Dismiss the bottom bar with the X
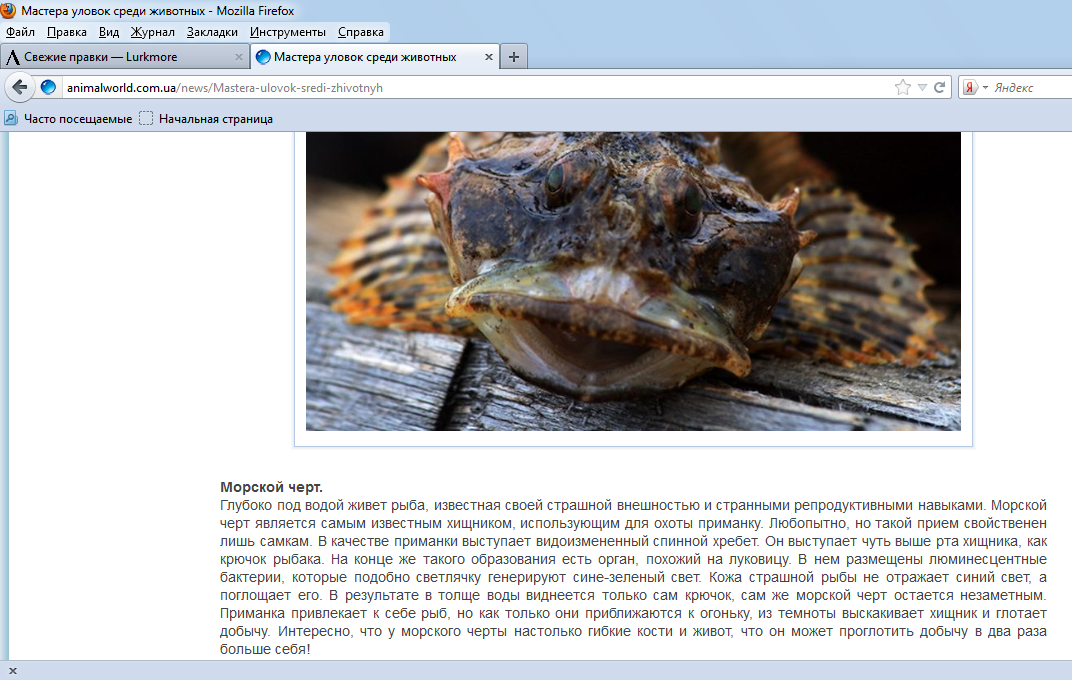This screenshot has width=1072, height=680. coord(13,670)
